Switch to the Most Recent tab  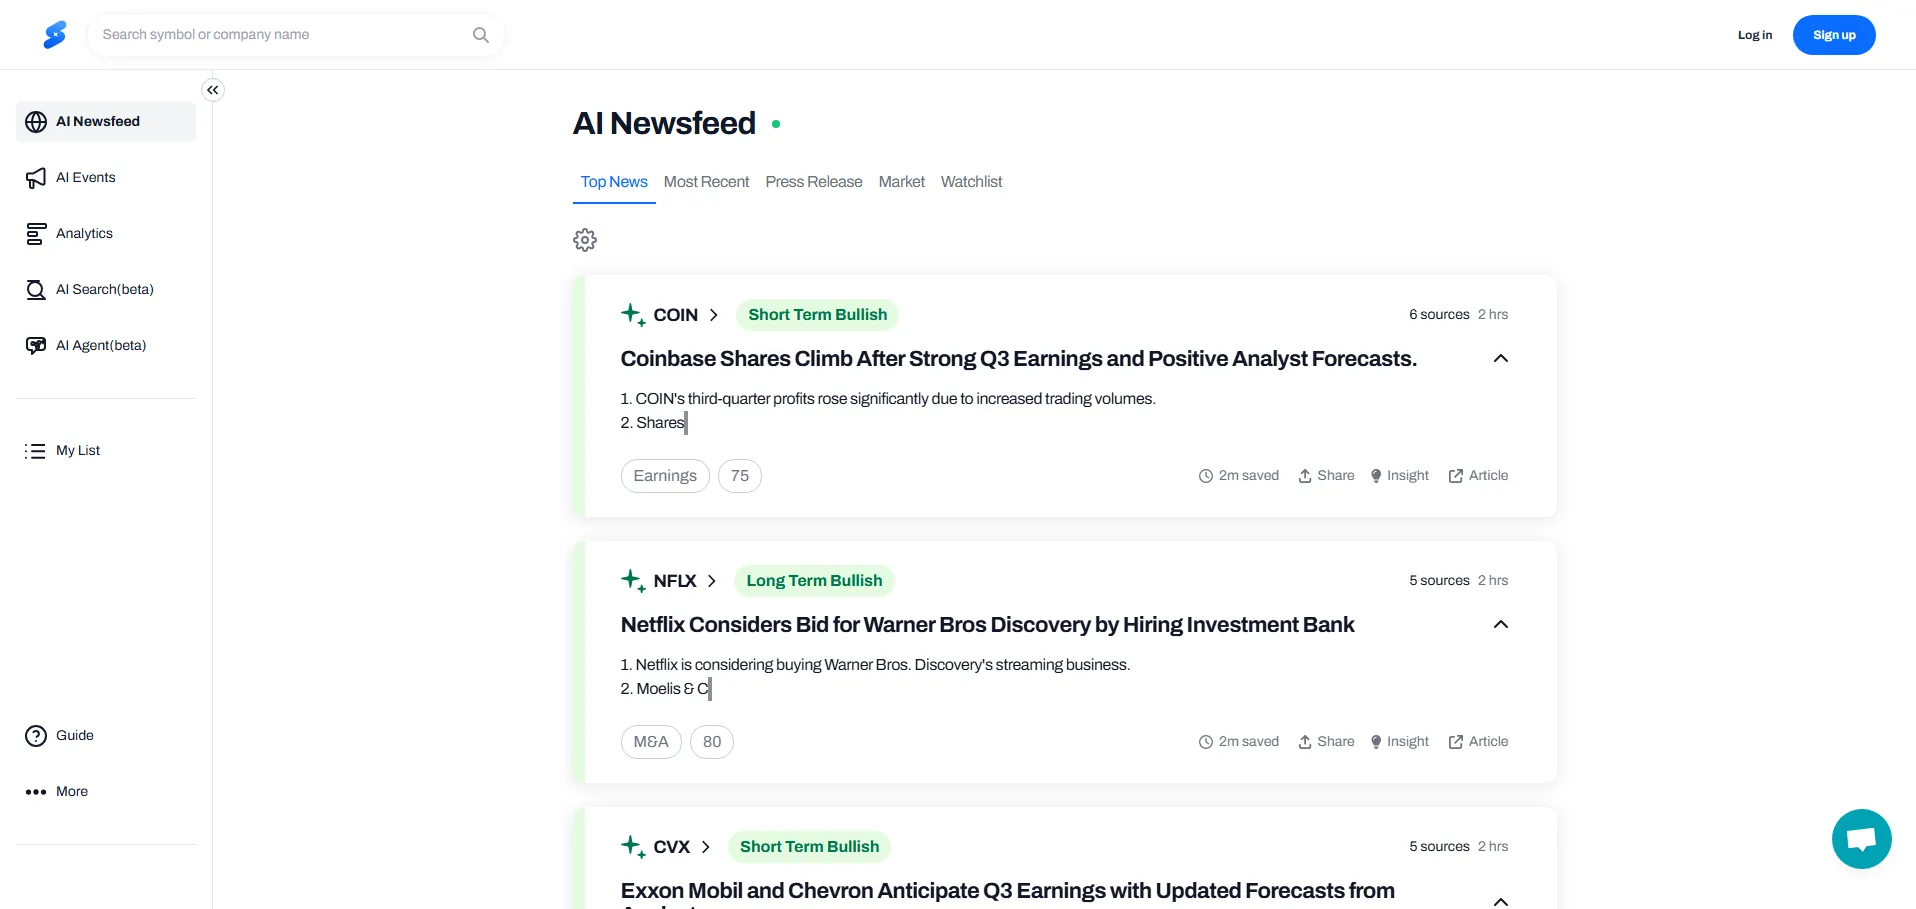tap(706, 182)
